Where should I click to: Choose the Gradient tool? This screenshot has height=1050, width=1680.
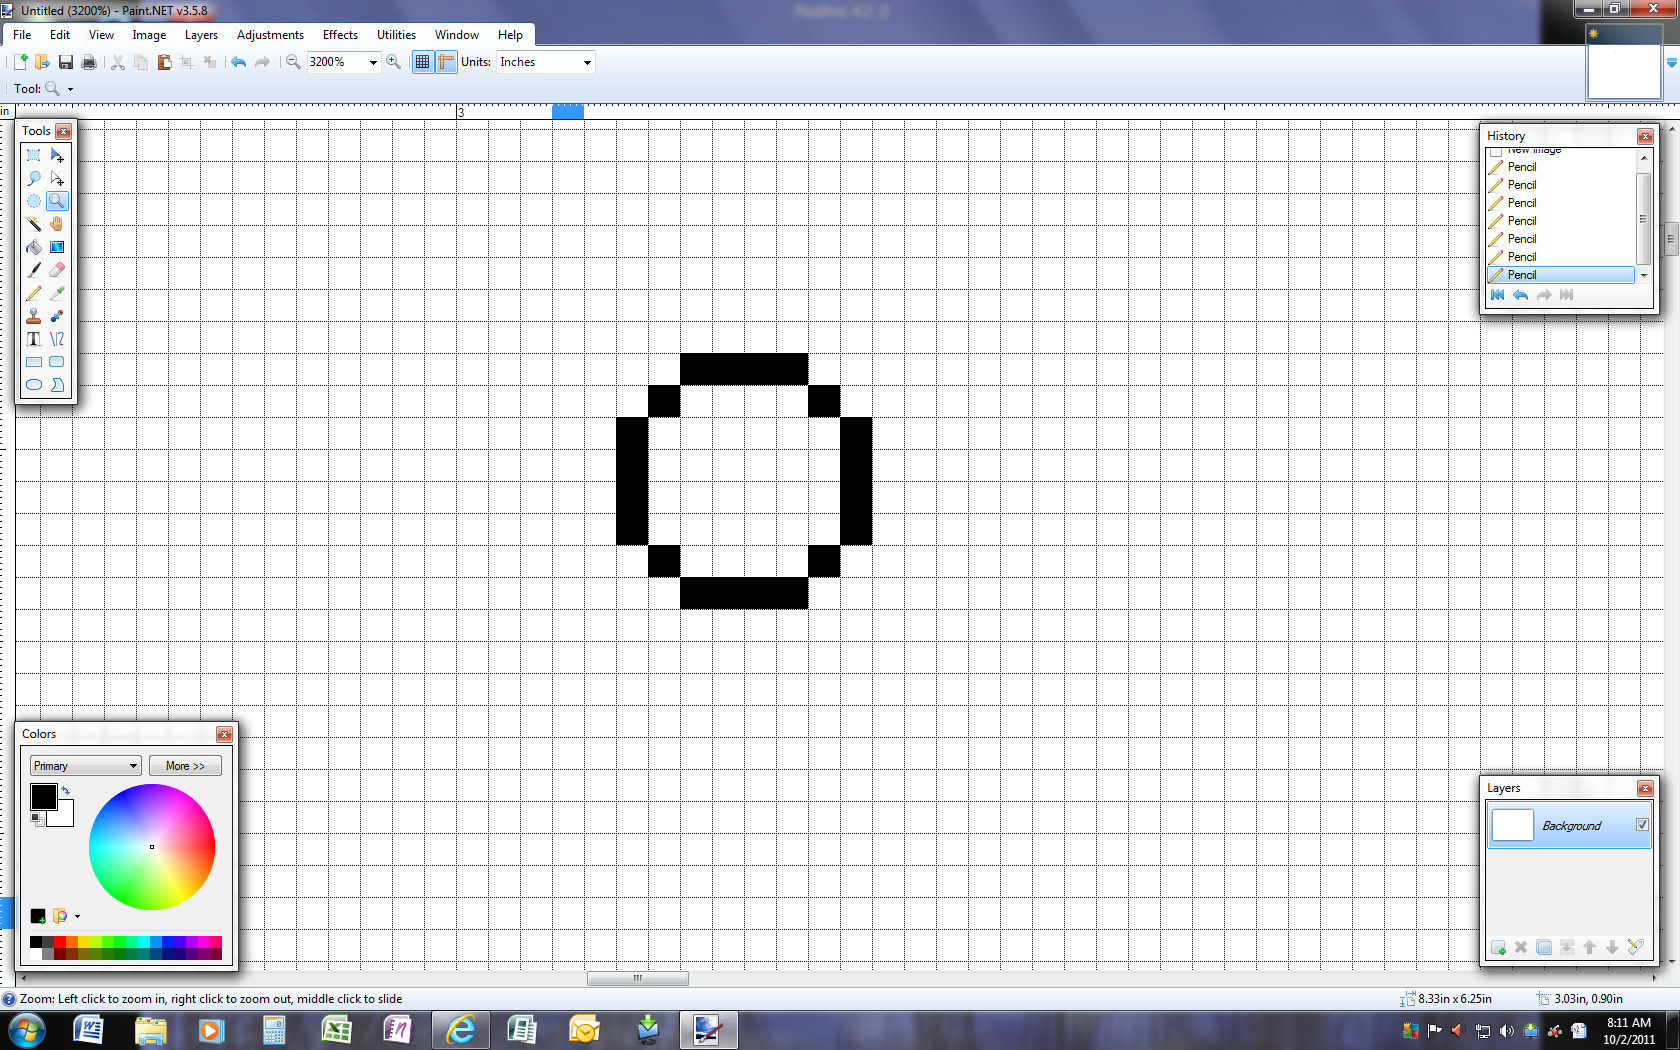click(x=57, y=247)
